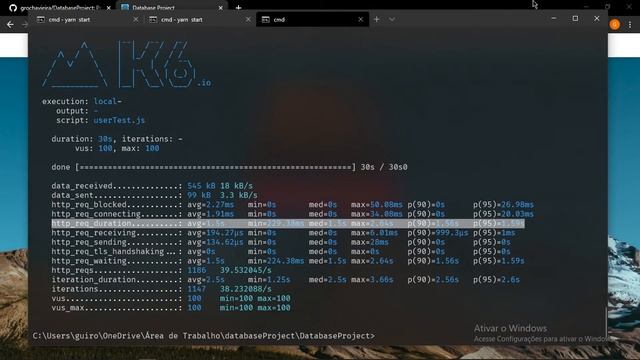This screenshot has width=640, height=360.
Task: Close the active 'cmd' terminal tab
Action: (x=360, y=20)
